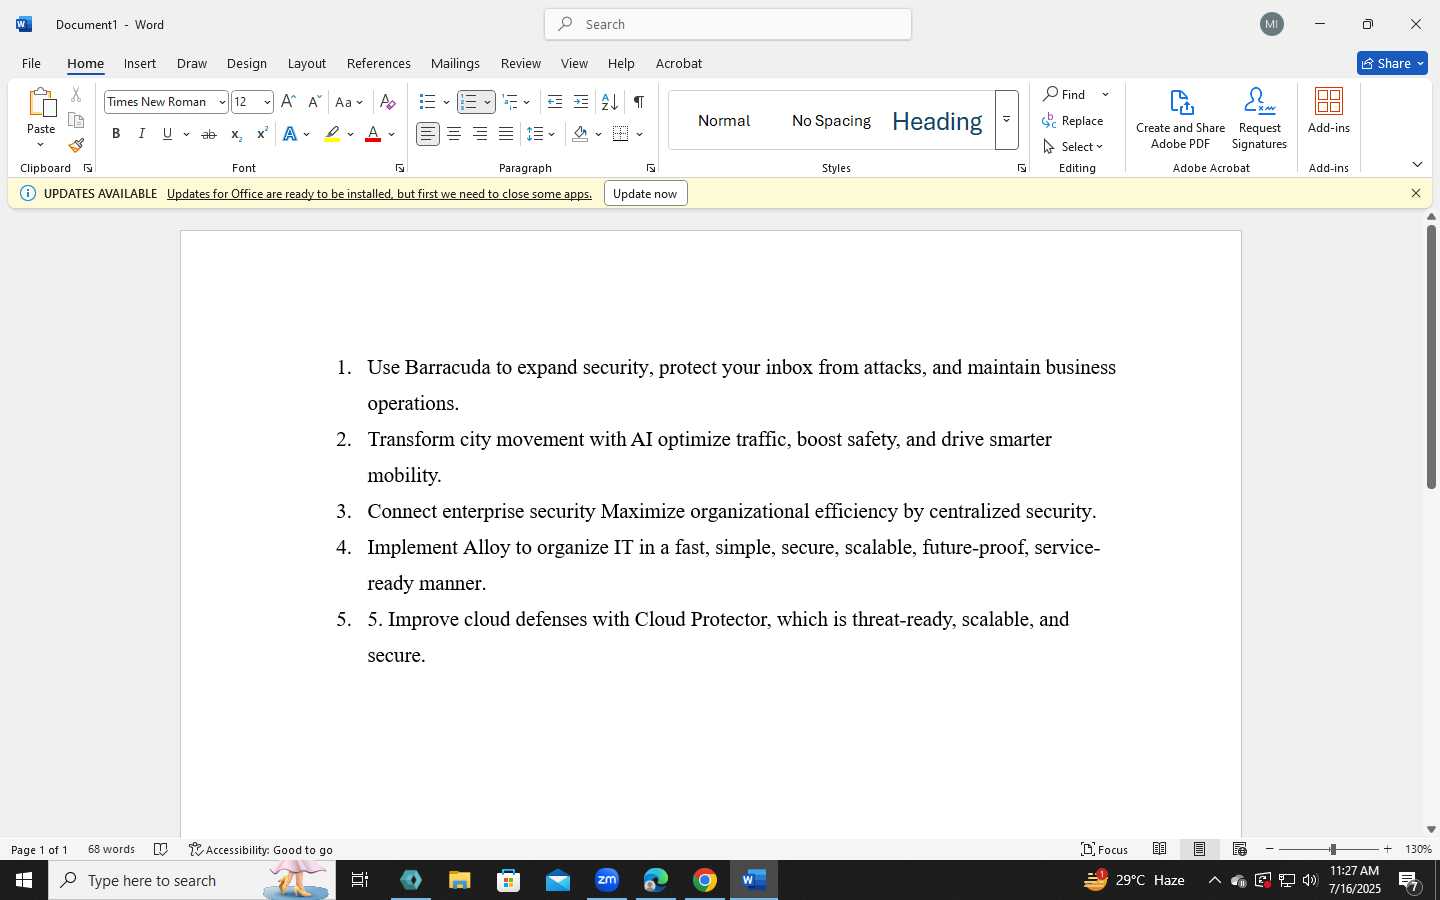This screenshot has width=1440, height=900.
Task: Increase font size with grow font icon
Action: (288, 102)
